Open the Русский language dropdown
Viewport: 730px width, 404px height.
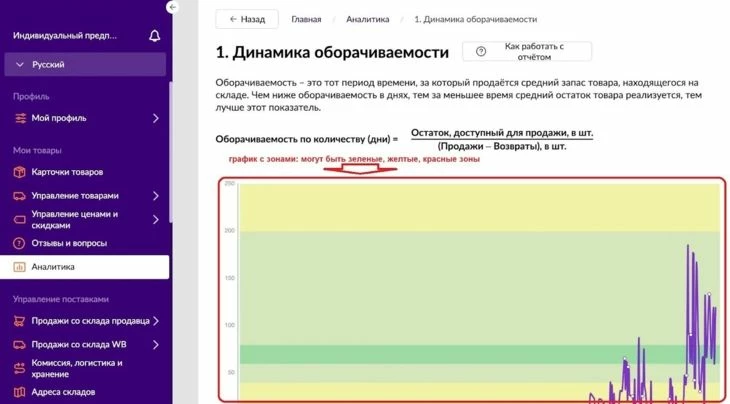85,64
